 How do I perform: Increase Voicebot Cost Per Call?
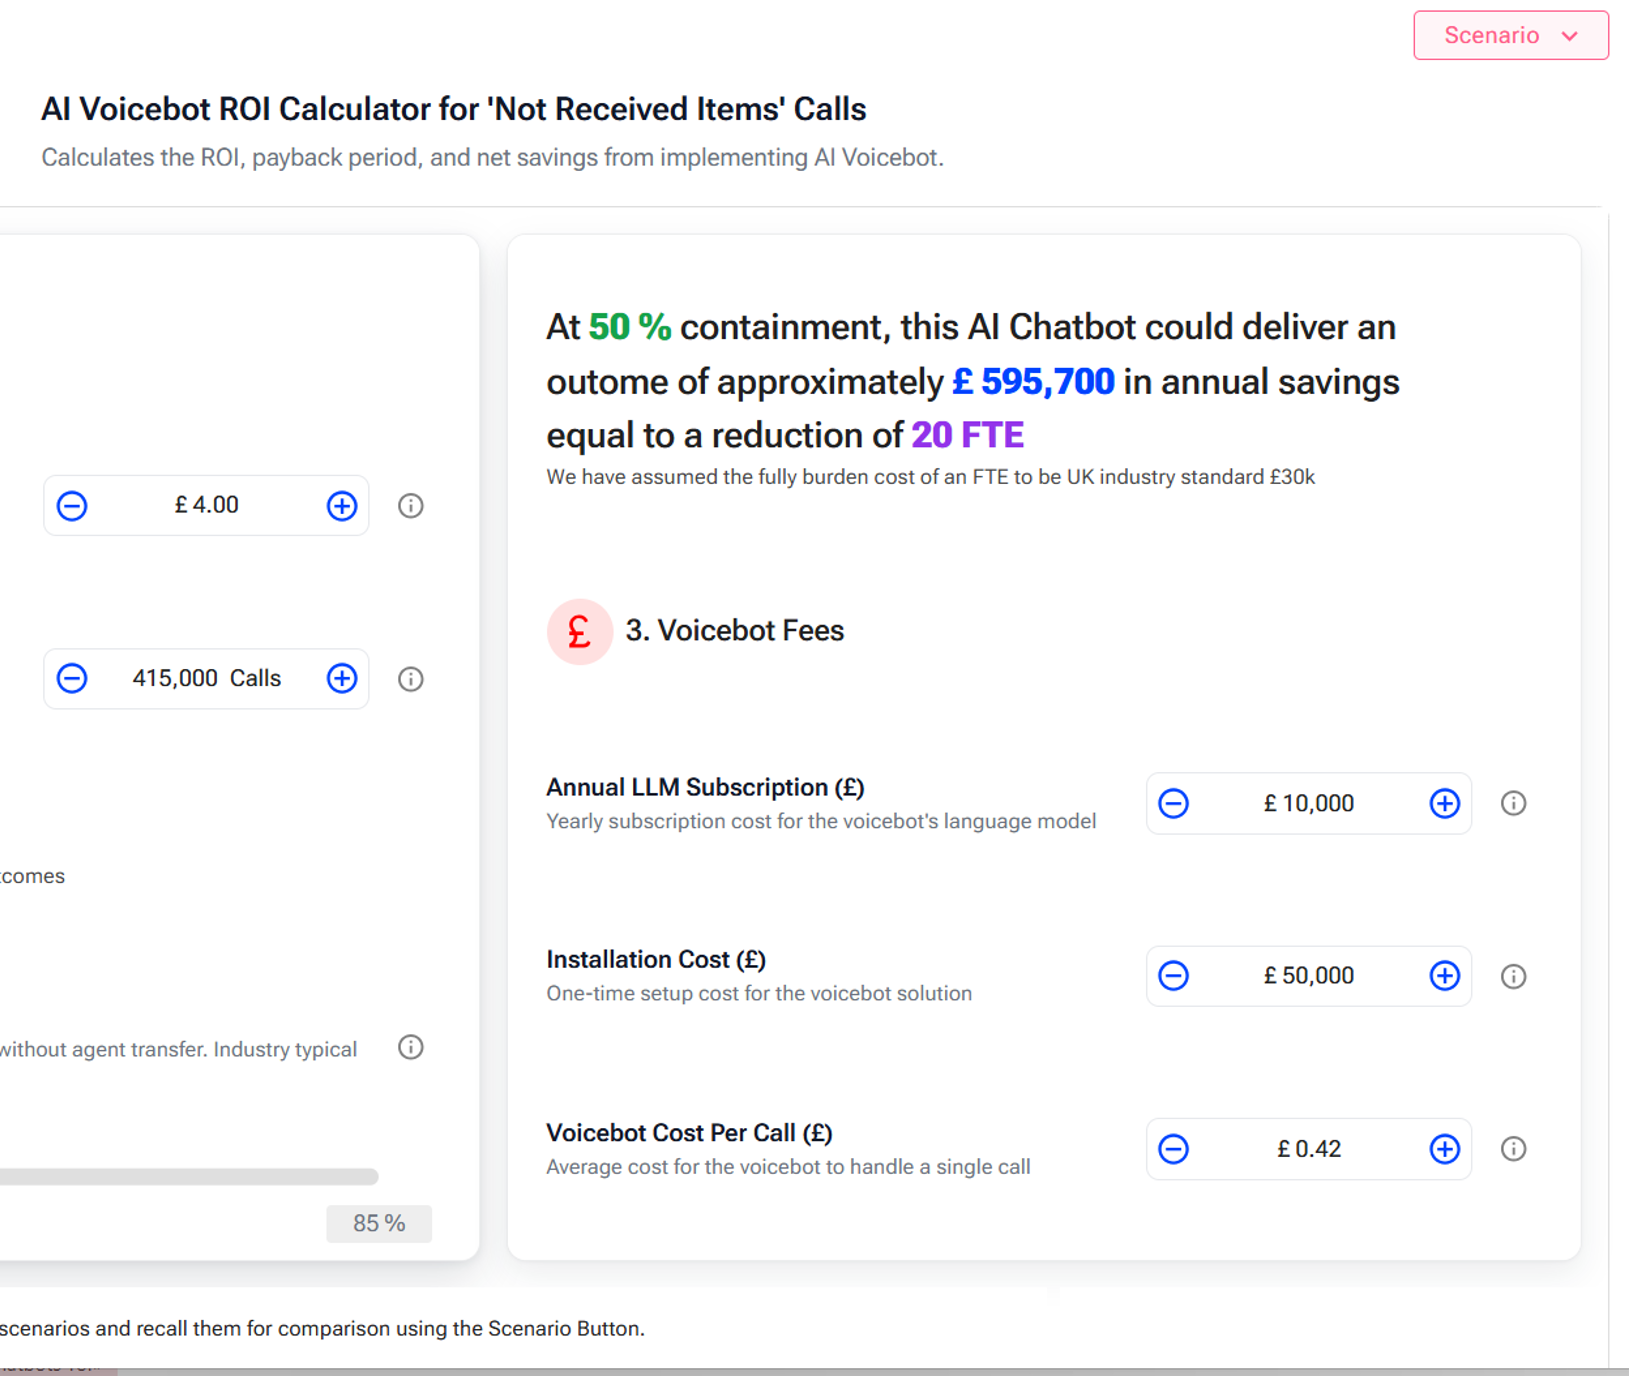pyautogui.click(x=1444, y=1149)
